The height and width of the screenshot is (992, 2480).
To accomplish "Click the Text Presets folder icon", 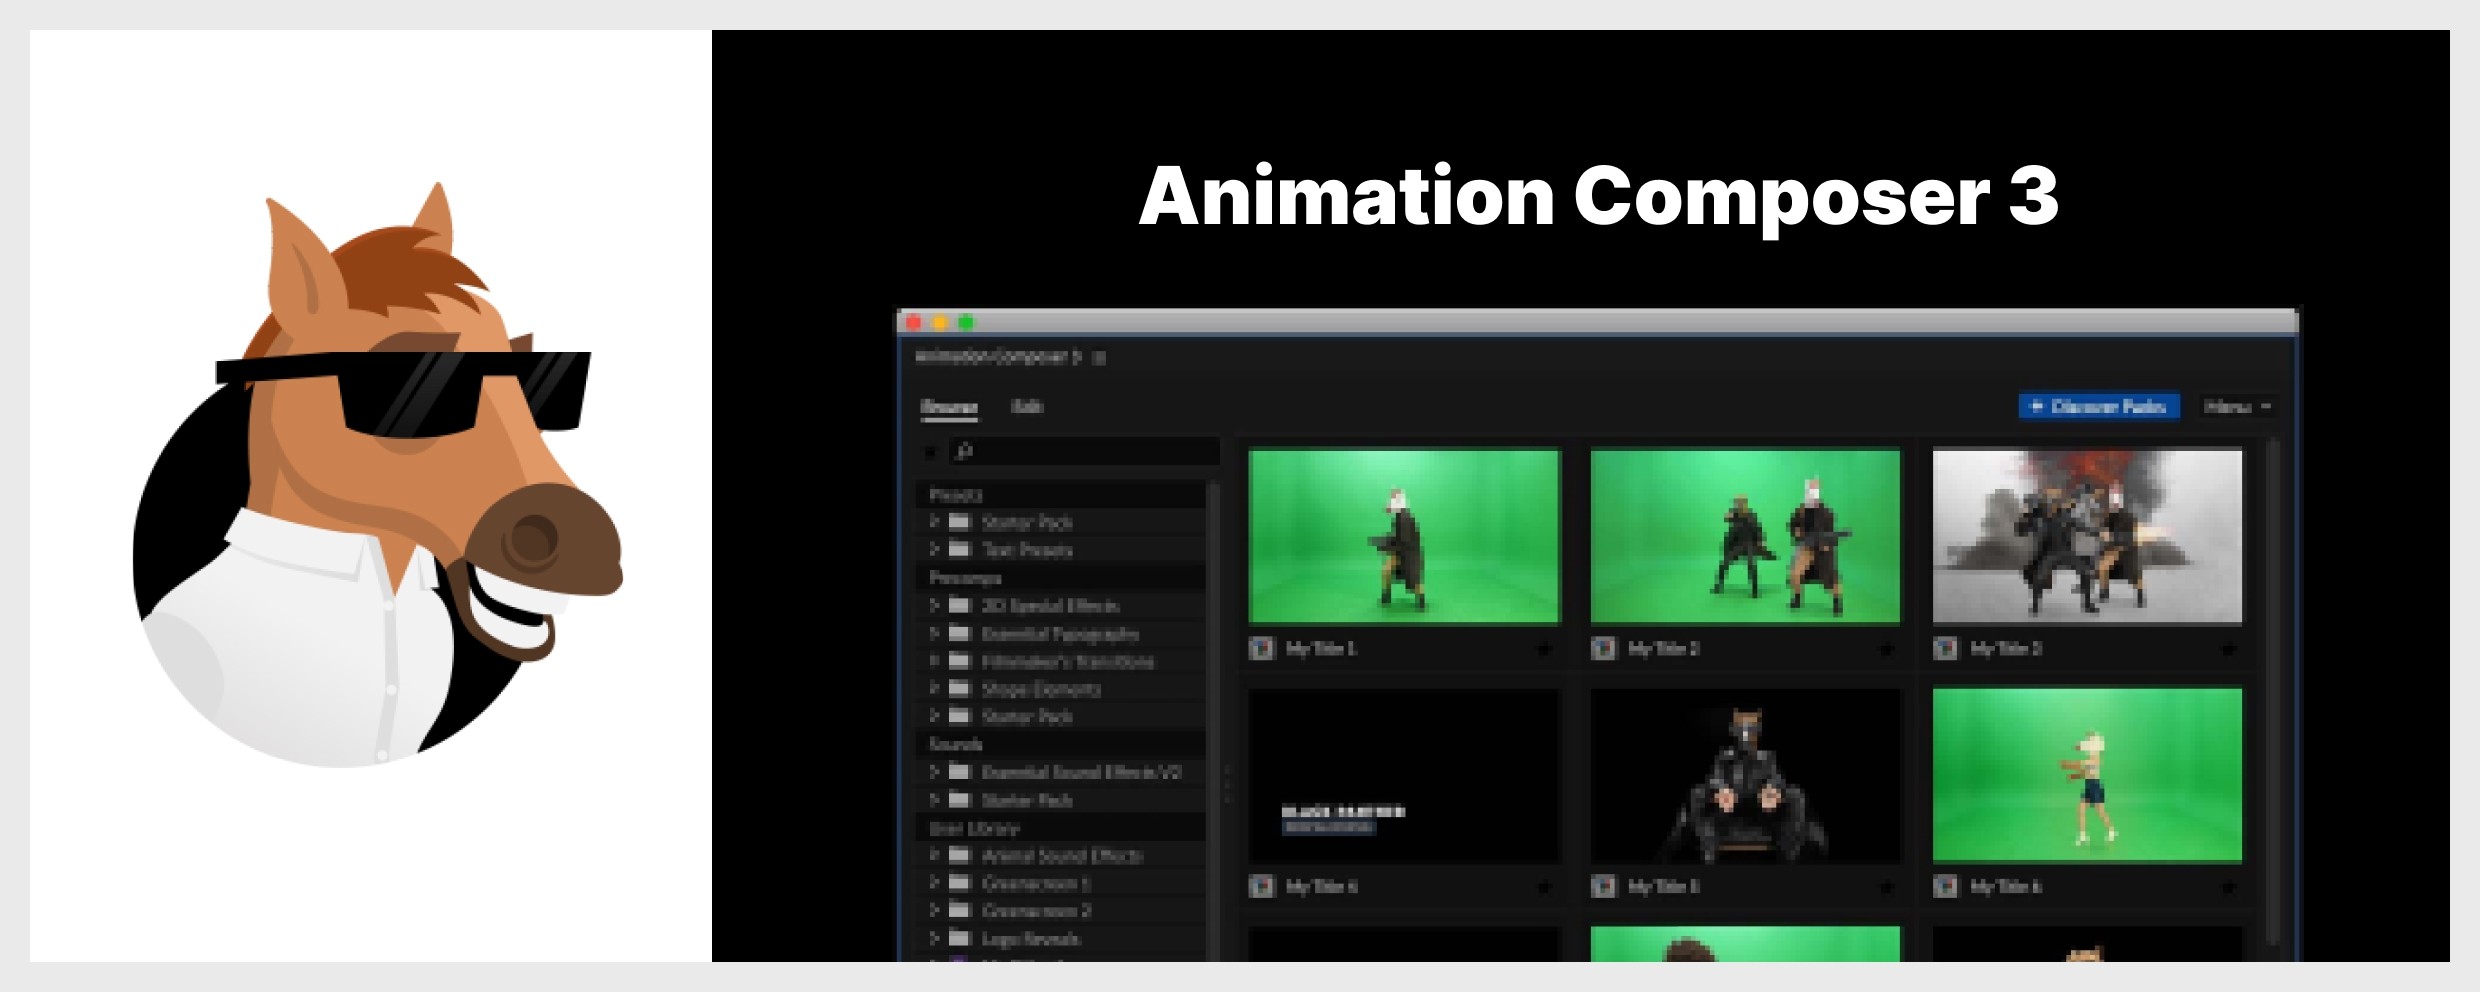I will pyautogui.click(x=960, y=549).
